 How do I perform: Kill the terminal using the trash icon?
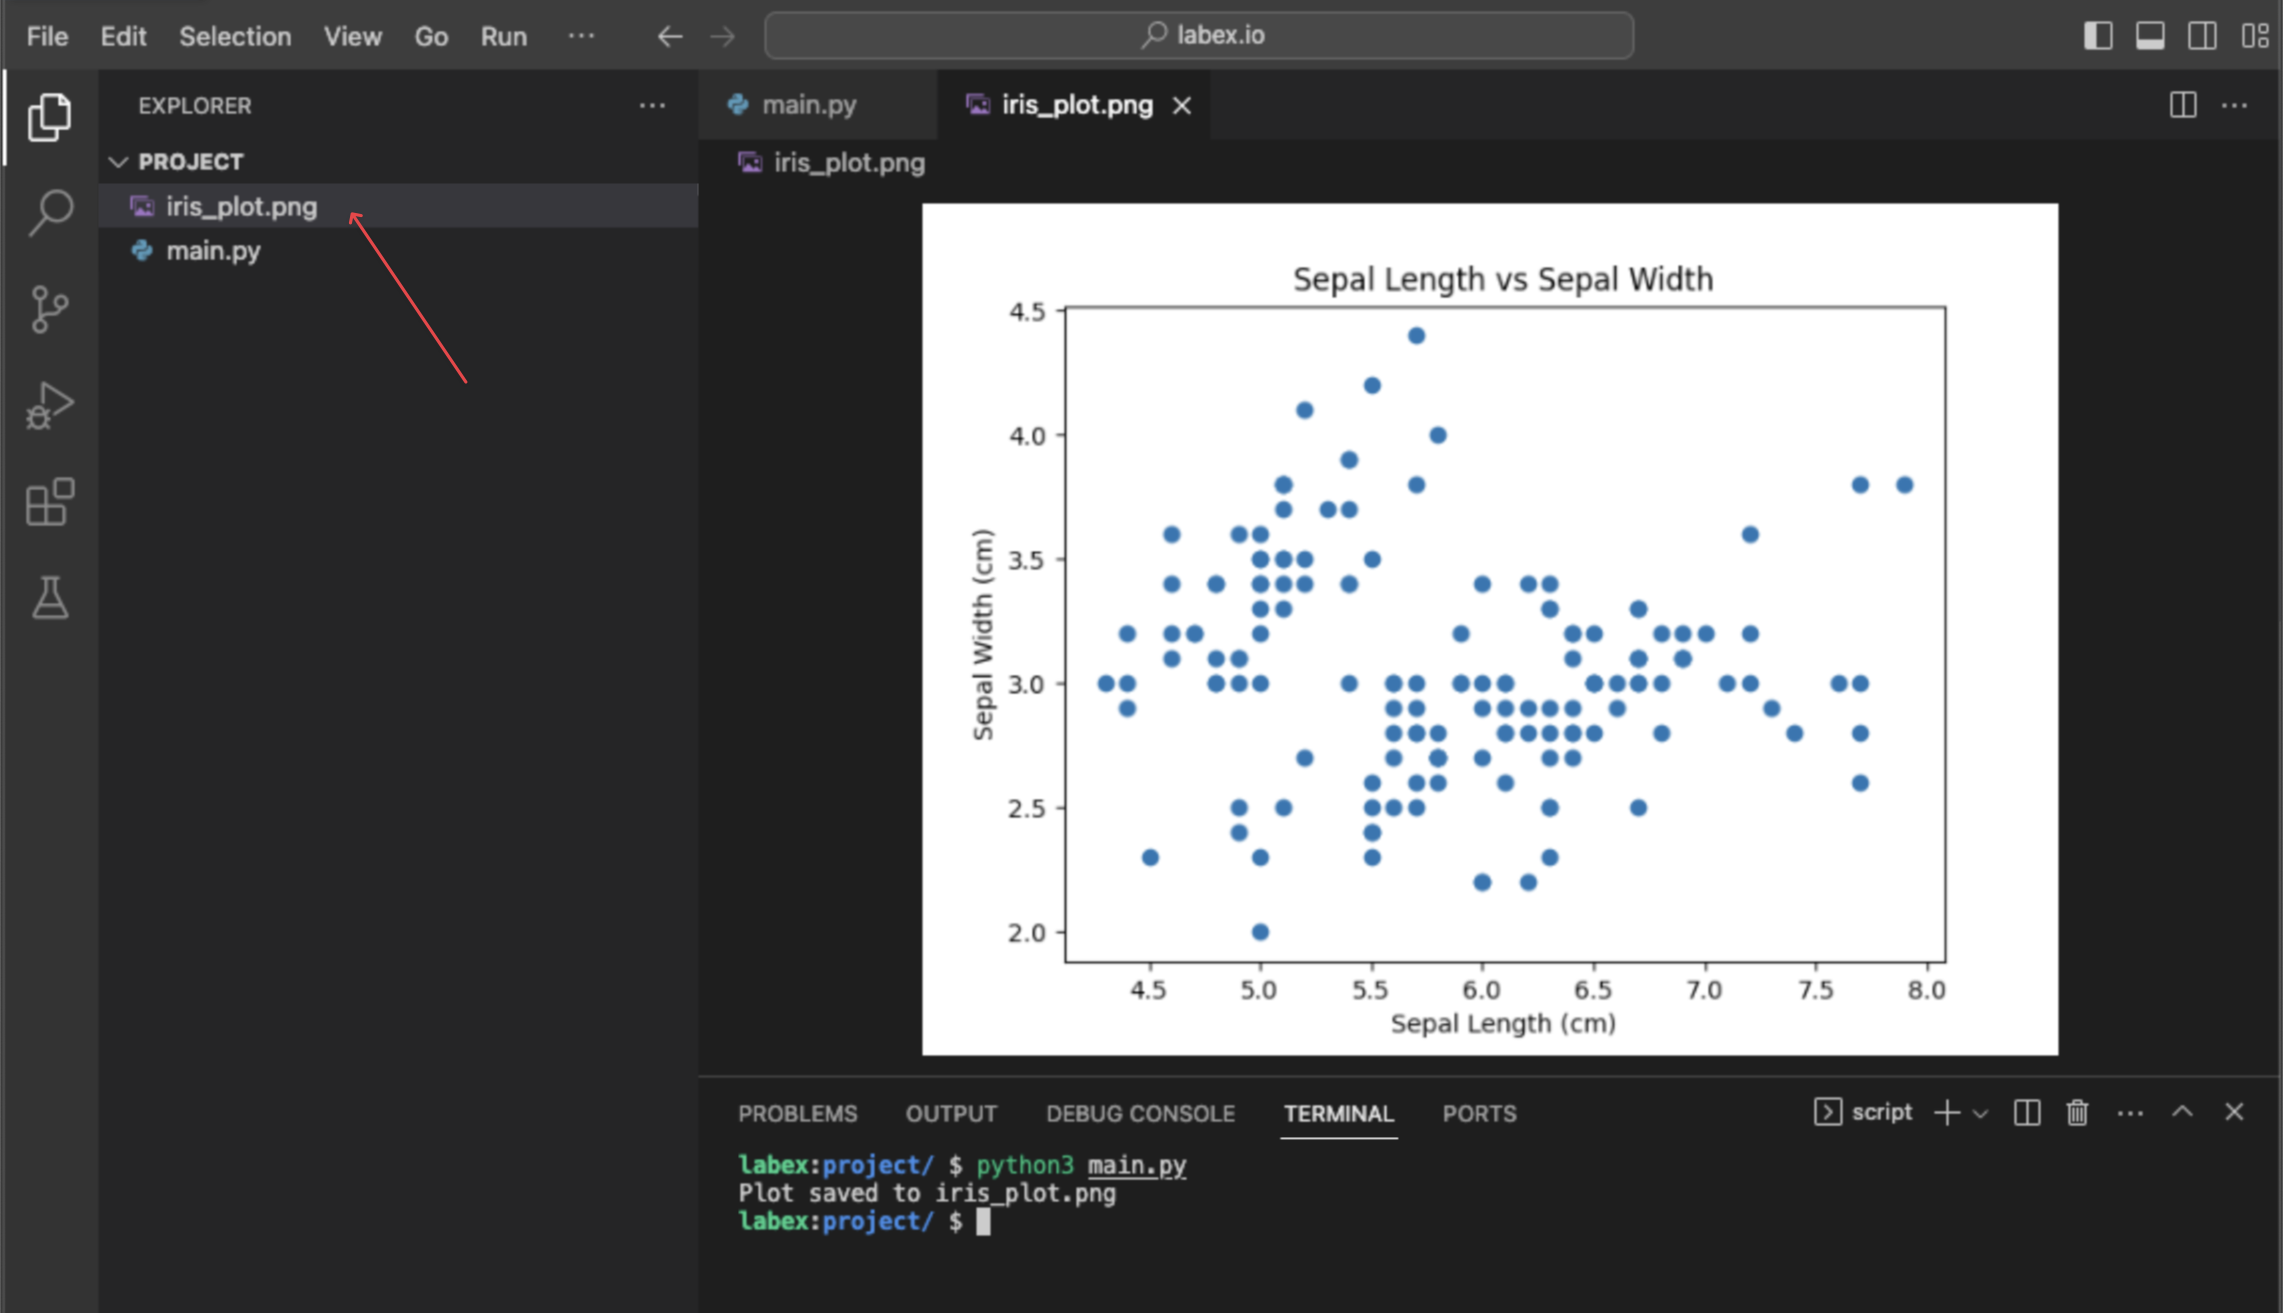pos(2075,1112)
